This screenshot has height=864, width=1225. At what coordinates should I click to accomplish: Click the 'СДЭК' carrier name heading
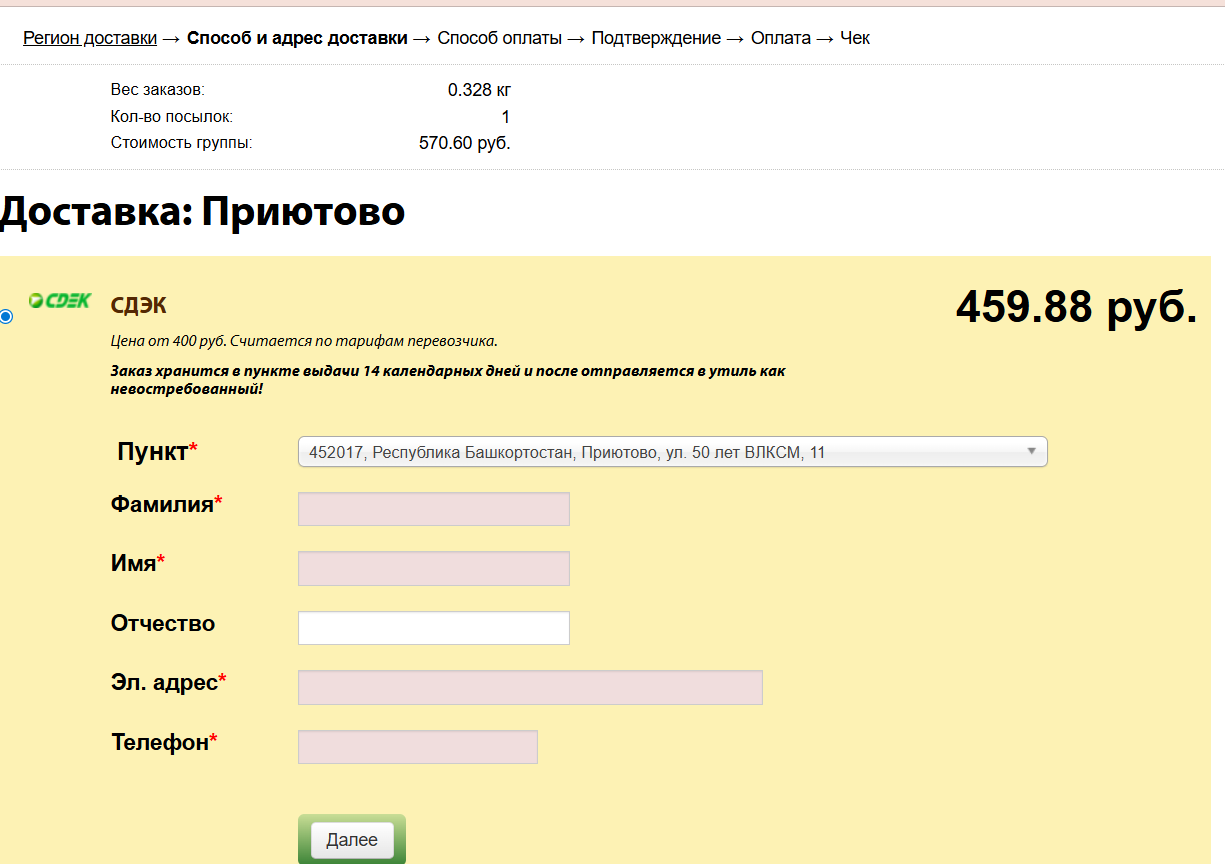pos(138,306)
